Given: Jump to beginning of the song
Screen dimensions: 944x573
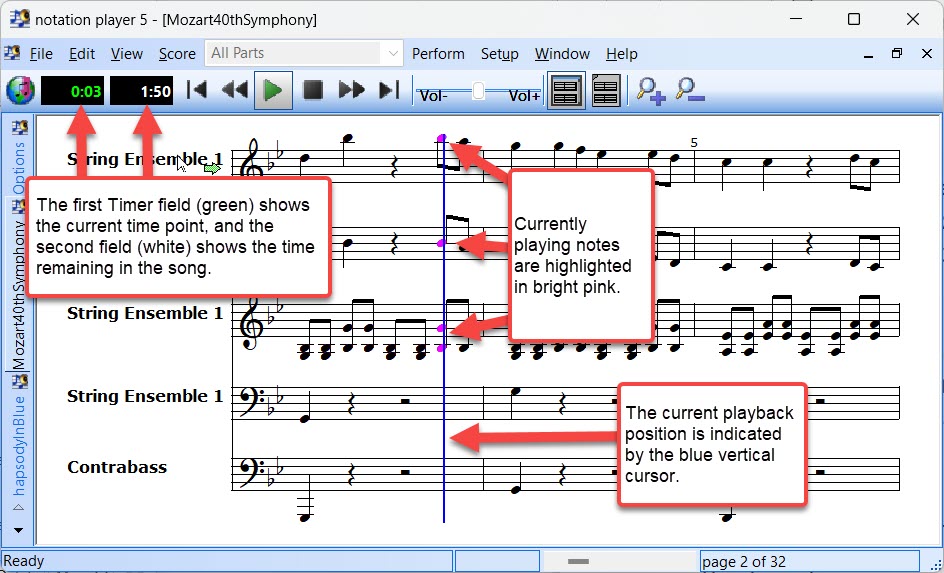Looking at the screenshot, I should [x=197, y=90].
